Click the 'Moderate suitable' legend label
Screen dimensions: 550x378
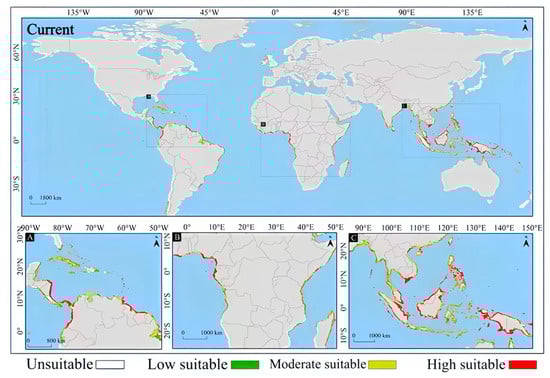coord(317,364)
